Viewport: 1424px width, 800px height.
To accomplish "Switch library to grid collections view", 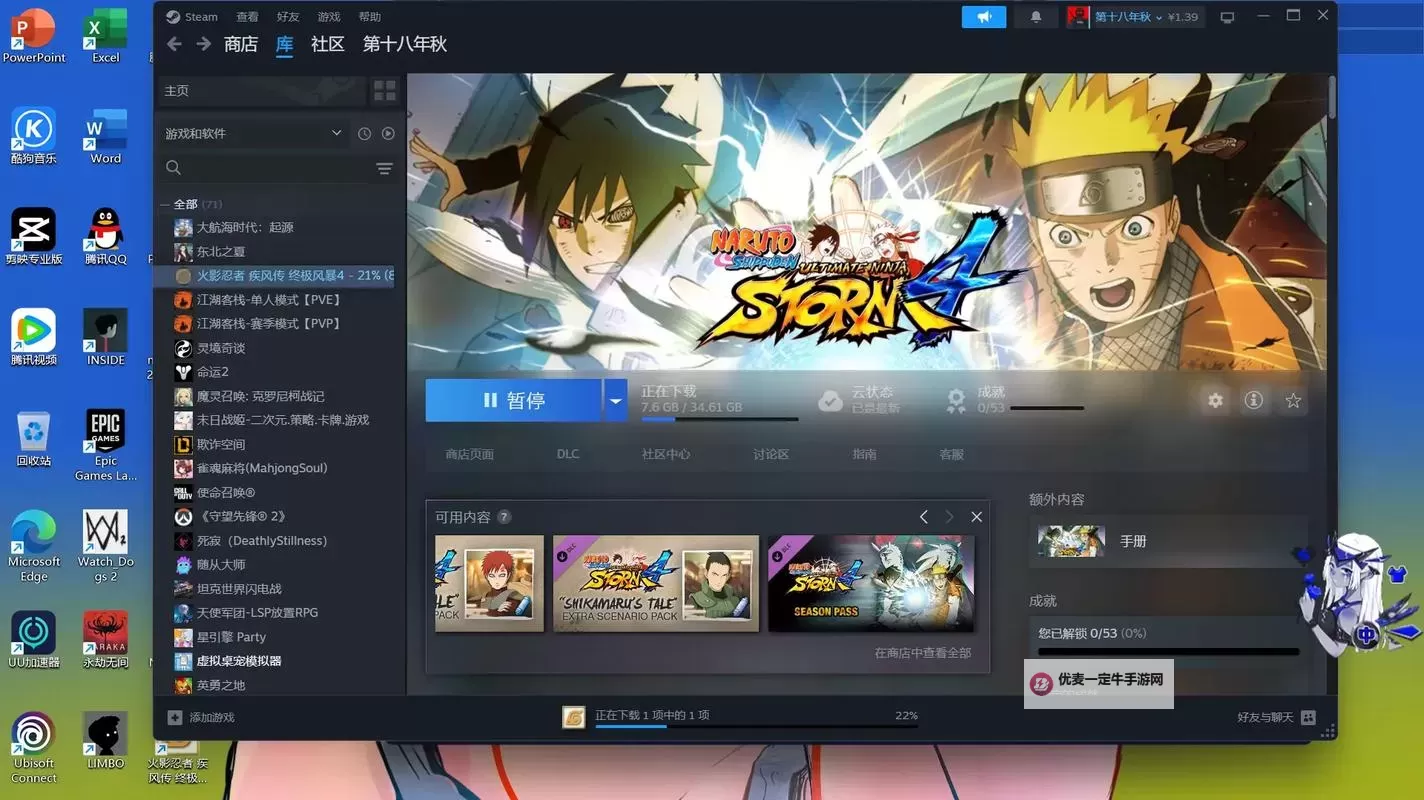I will tap(385, 91).
